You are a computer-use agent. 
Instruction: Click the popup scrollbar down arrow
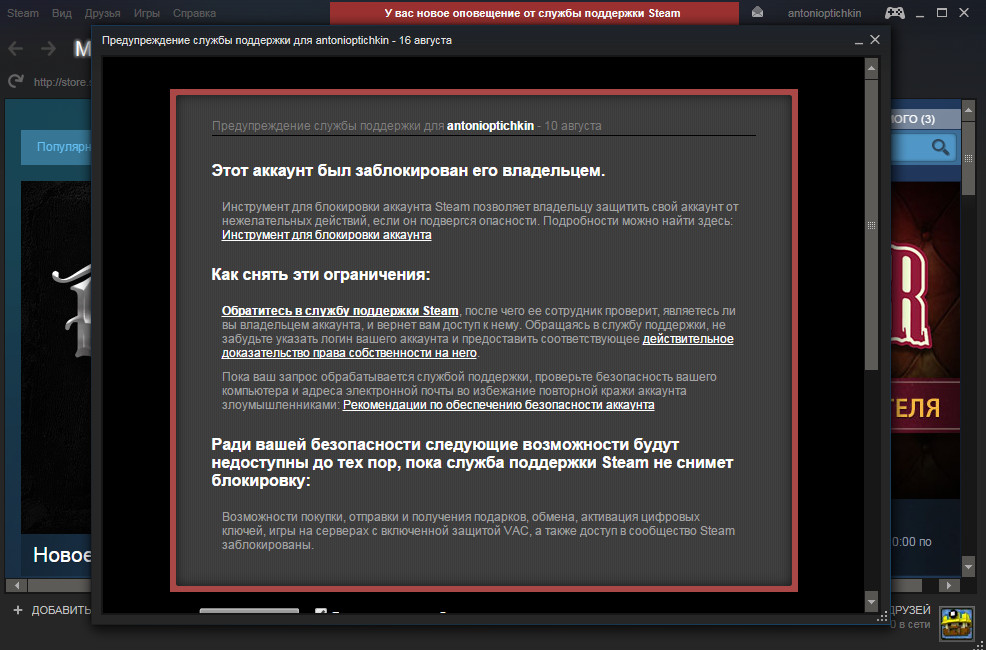[871, 602]
